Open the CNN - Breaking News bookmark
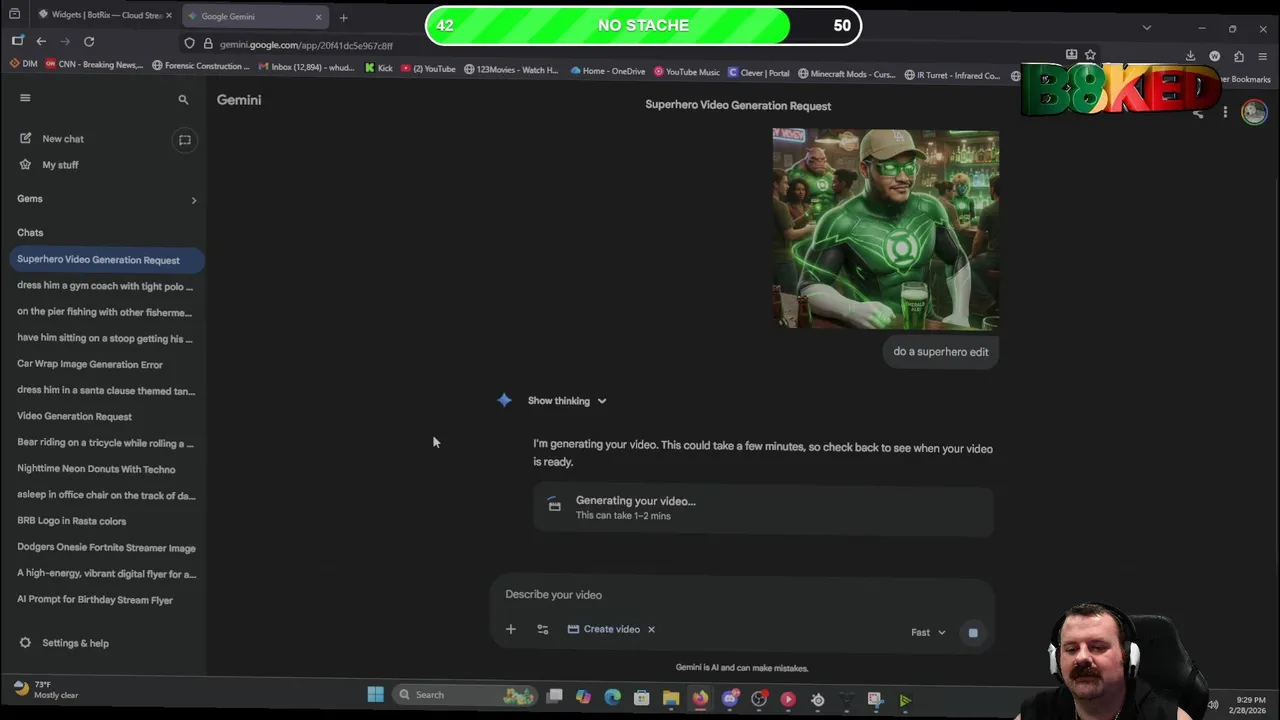 (94, 66)
